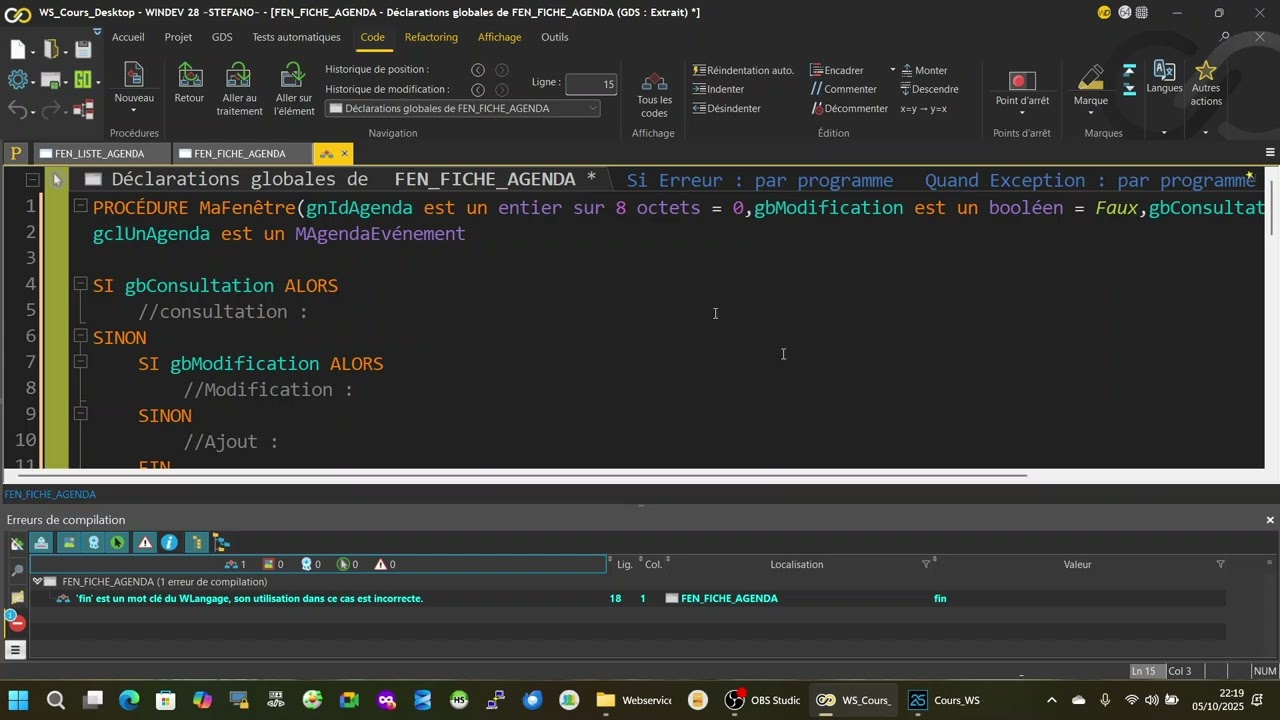Open the Projet ribbon tab
The width and height of the screenshot is (1280, 720).
coord(178,37)
